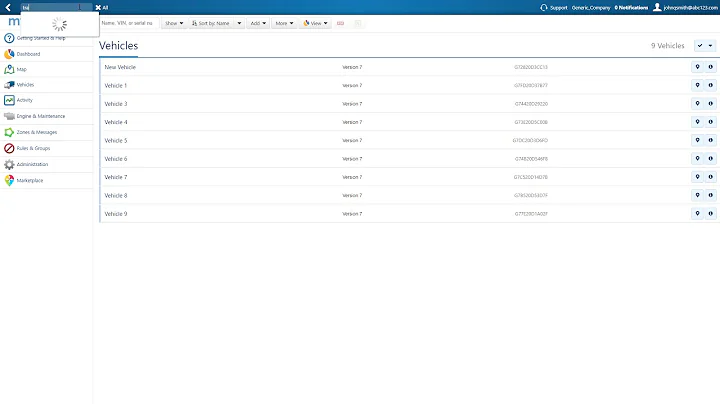The image size is (720, 404).
Task: Click the Dashboard pie chart icon
Action: tap(9, 54)
